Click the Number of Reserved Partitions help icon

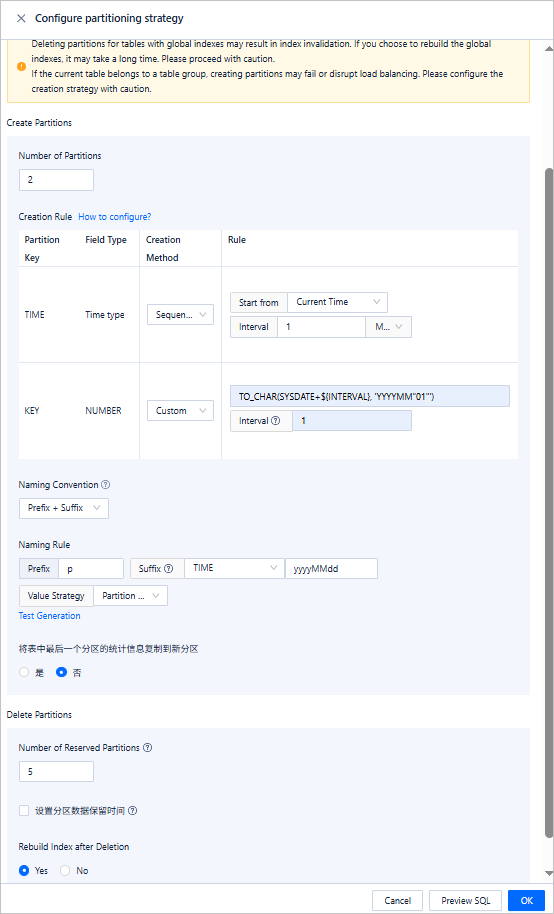click(x=148, y=748)
